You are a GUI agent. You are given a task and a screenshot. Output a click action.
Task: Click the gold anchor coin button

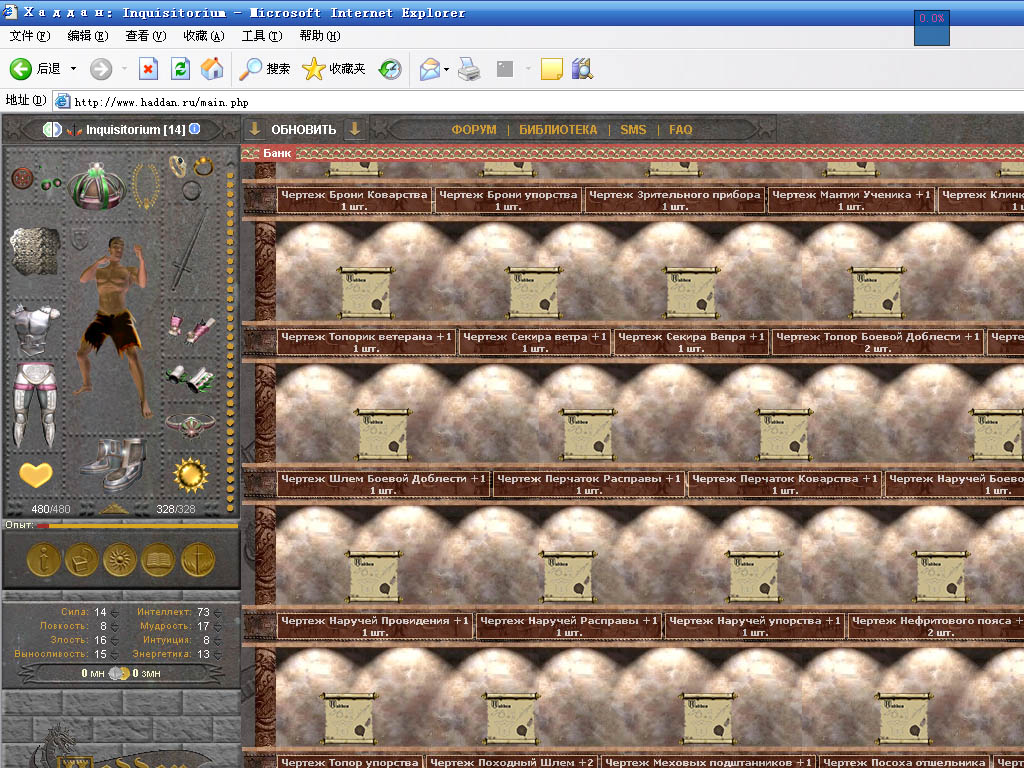pos(197,559)
